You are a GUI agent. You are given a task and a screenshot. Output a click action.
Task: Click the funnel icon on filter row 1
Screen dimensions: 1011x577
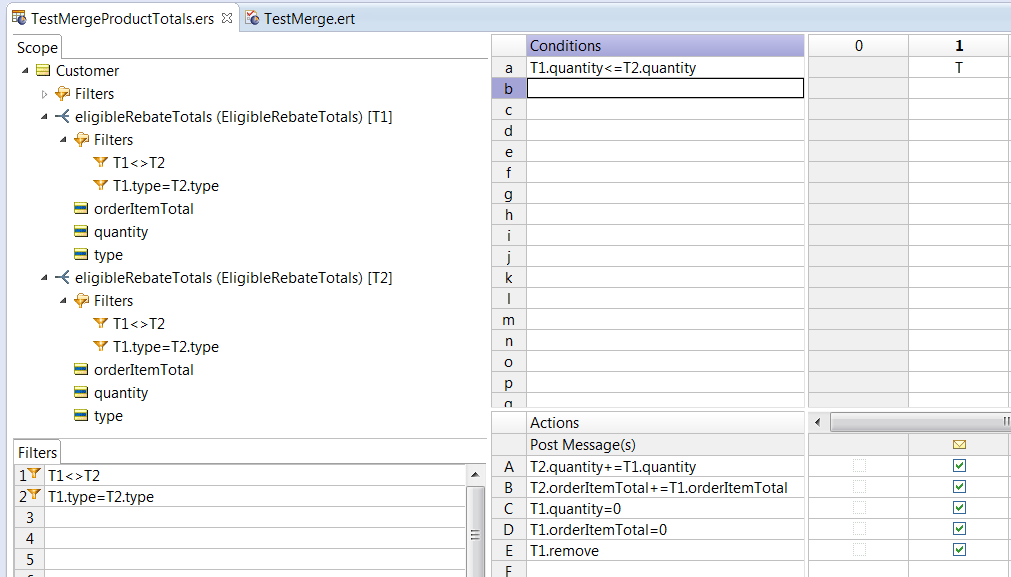point(34,474)
